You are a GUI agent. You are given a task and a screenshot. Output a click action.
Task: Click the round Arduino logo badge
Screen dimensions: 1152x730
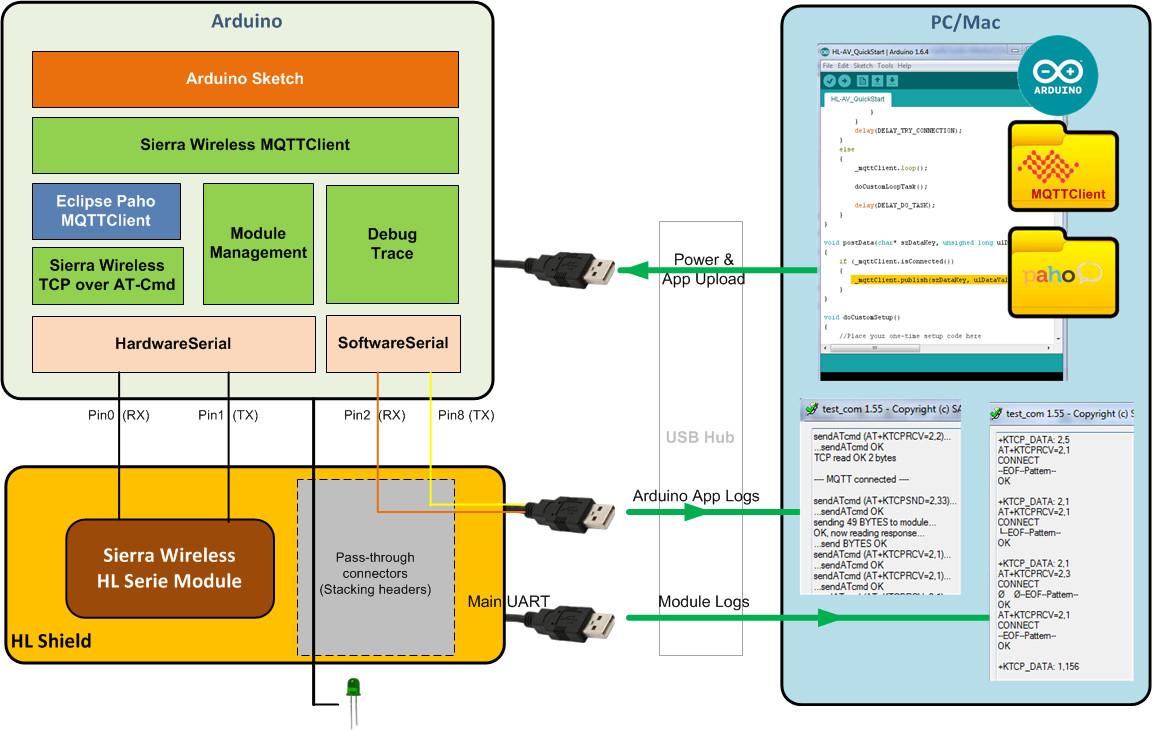(1057, 78)
